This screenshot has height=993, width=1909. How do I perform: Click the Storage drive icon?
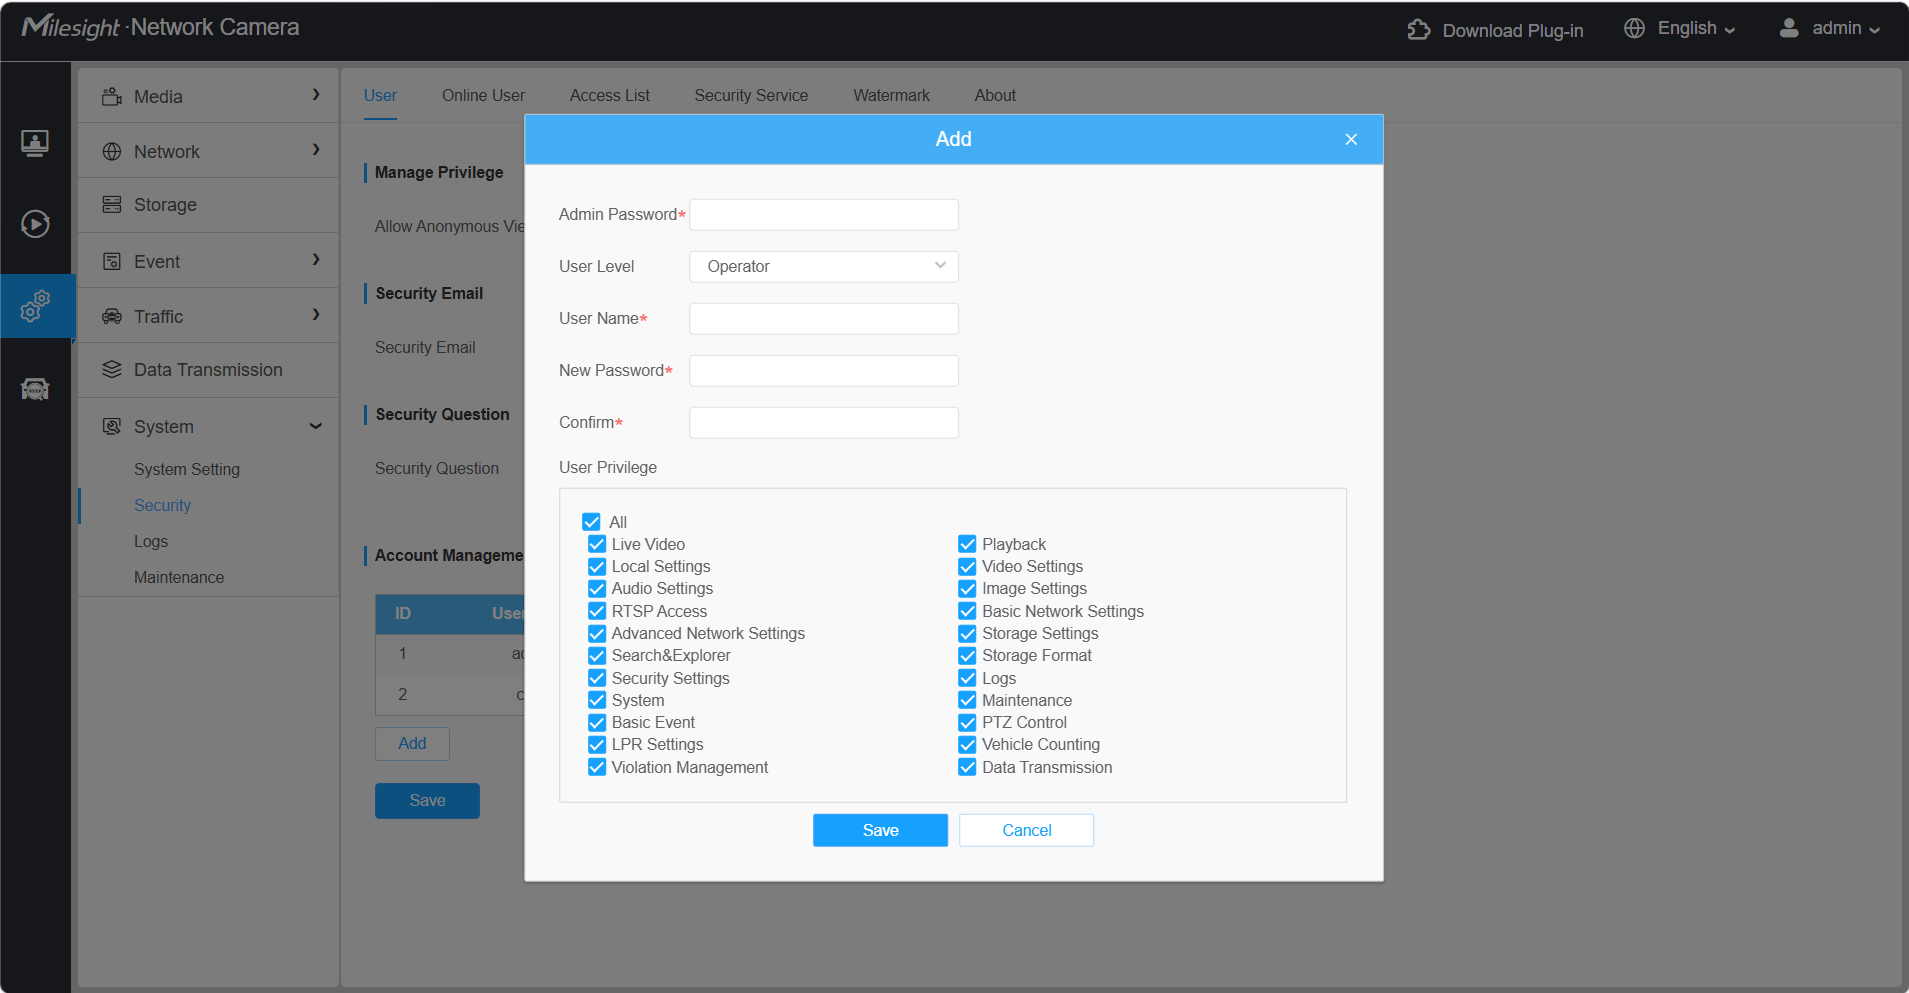(112, 205)
